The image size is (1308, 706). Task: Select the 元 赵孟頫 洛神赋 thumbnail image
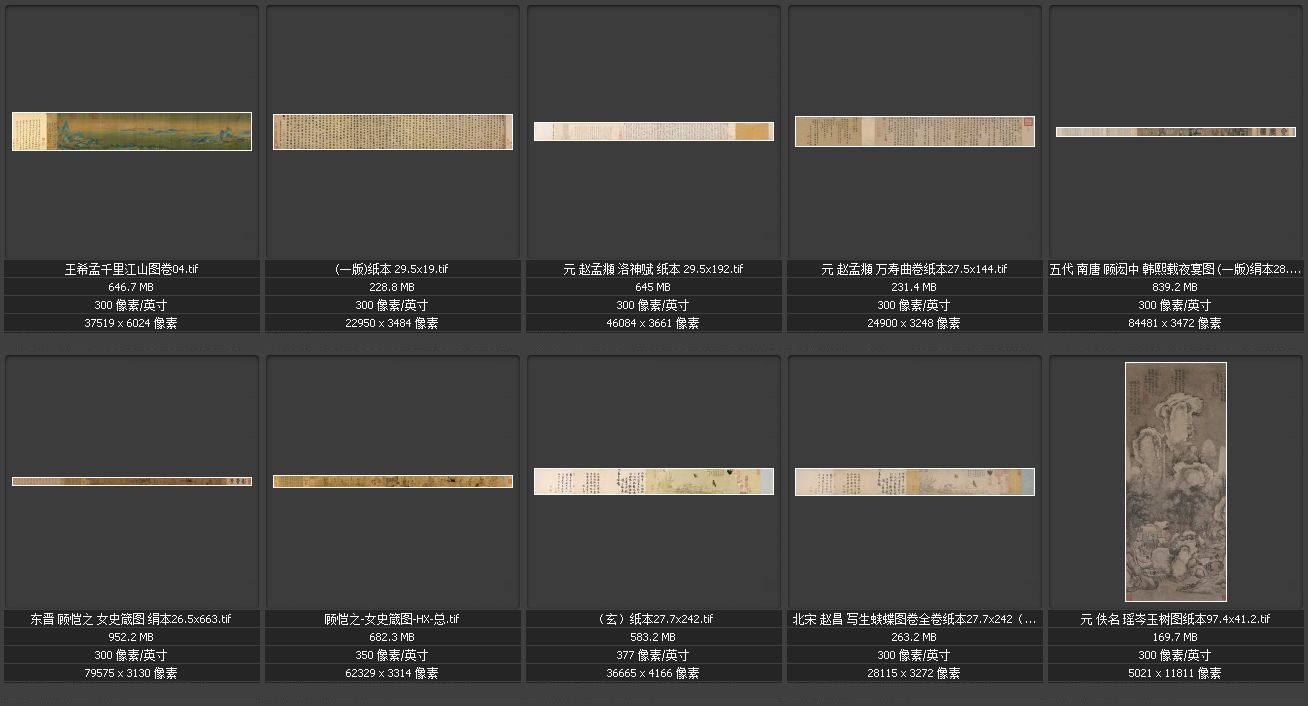click(x=653, y=131)
